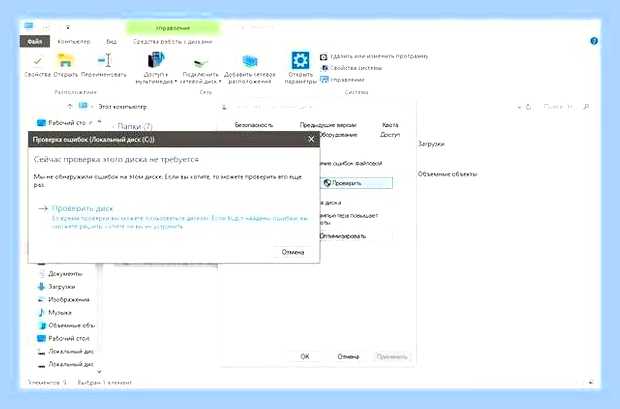The image size is (620, 409).
Task: Switch to Квота properties tab
Action: pos(390,125)
